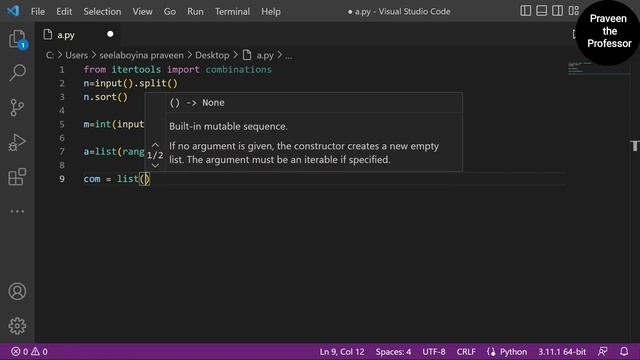Click n.sort() on line 3
The image size is (640, 360).
click(106, 97)
